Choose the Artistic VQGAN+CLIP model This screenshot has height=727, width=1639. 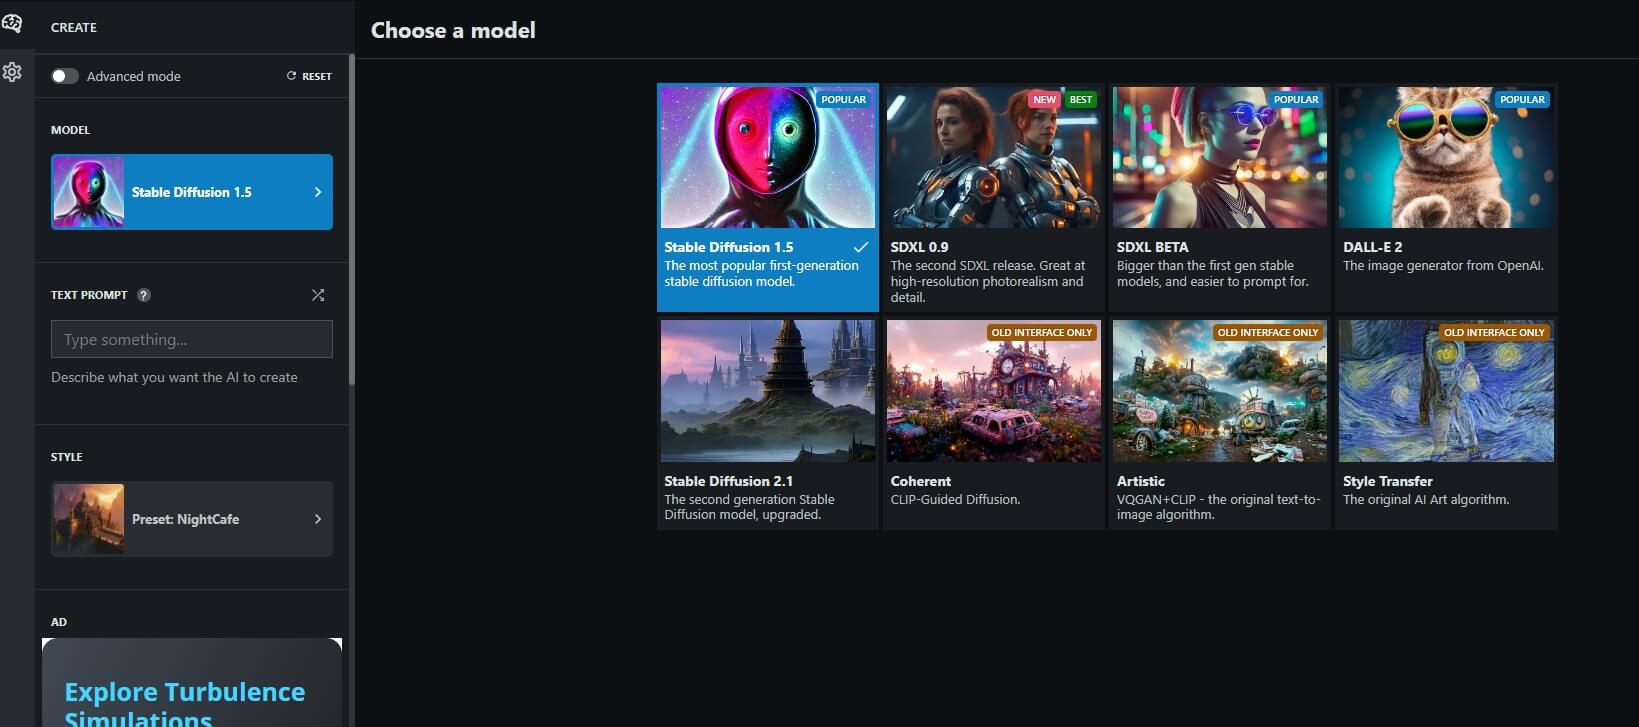[1219, 424]
